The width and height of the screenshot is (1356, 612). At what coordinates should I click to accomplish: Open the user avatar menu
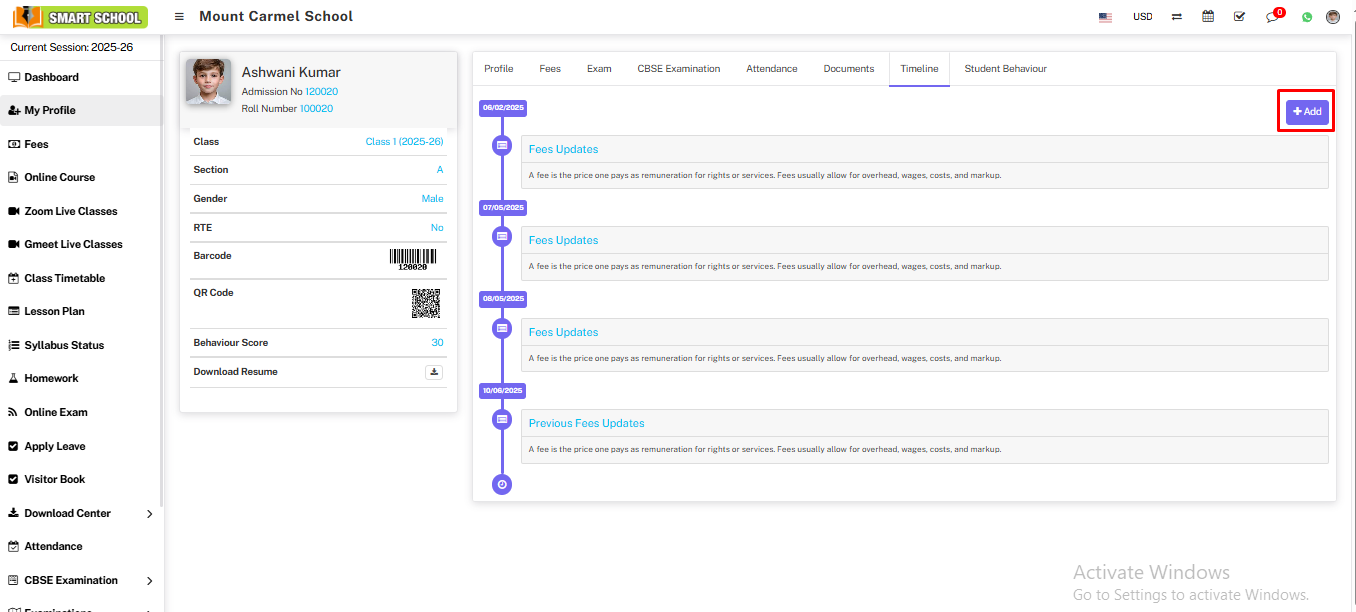[1333, 17]
